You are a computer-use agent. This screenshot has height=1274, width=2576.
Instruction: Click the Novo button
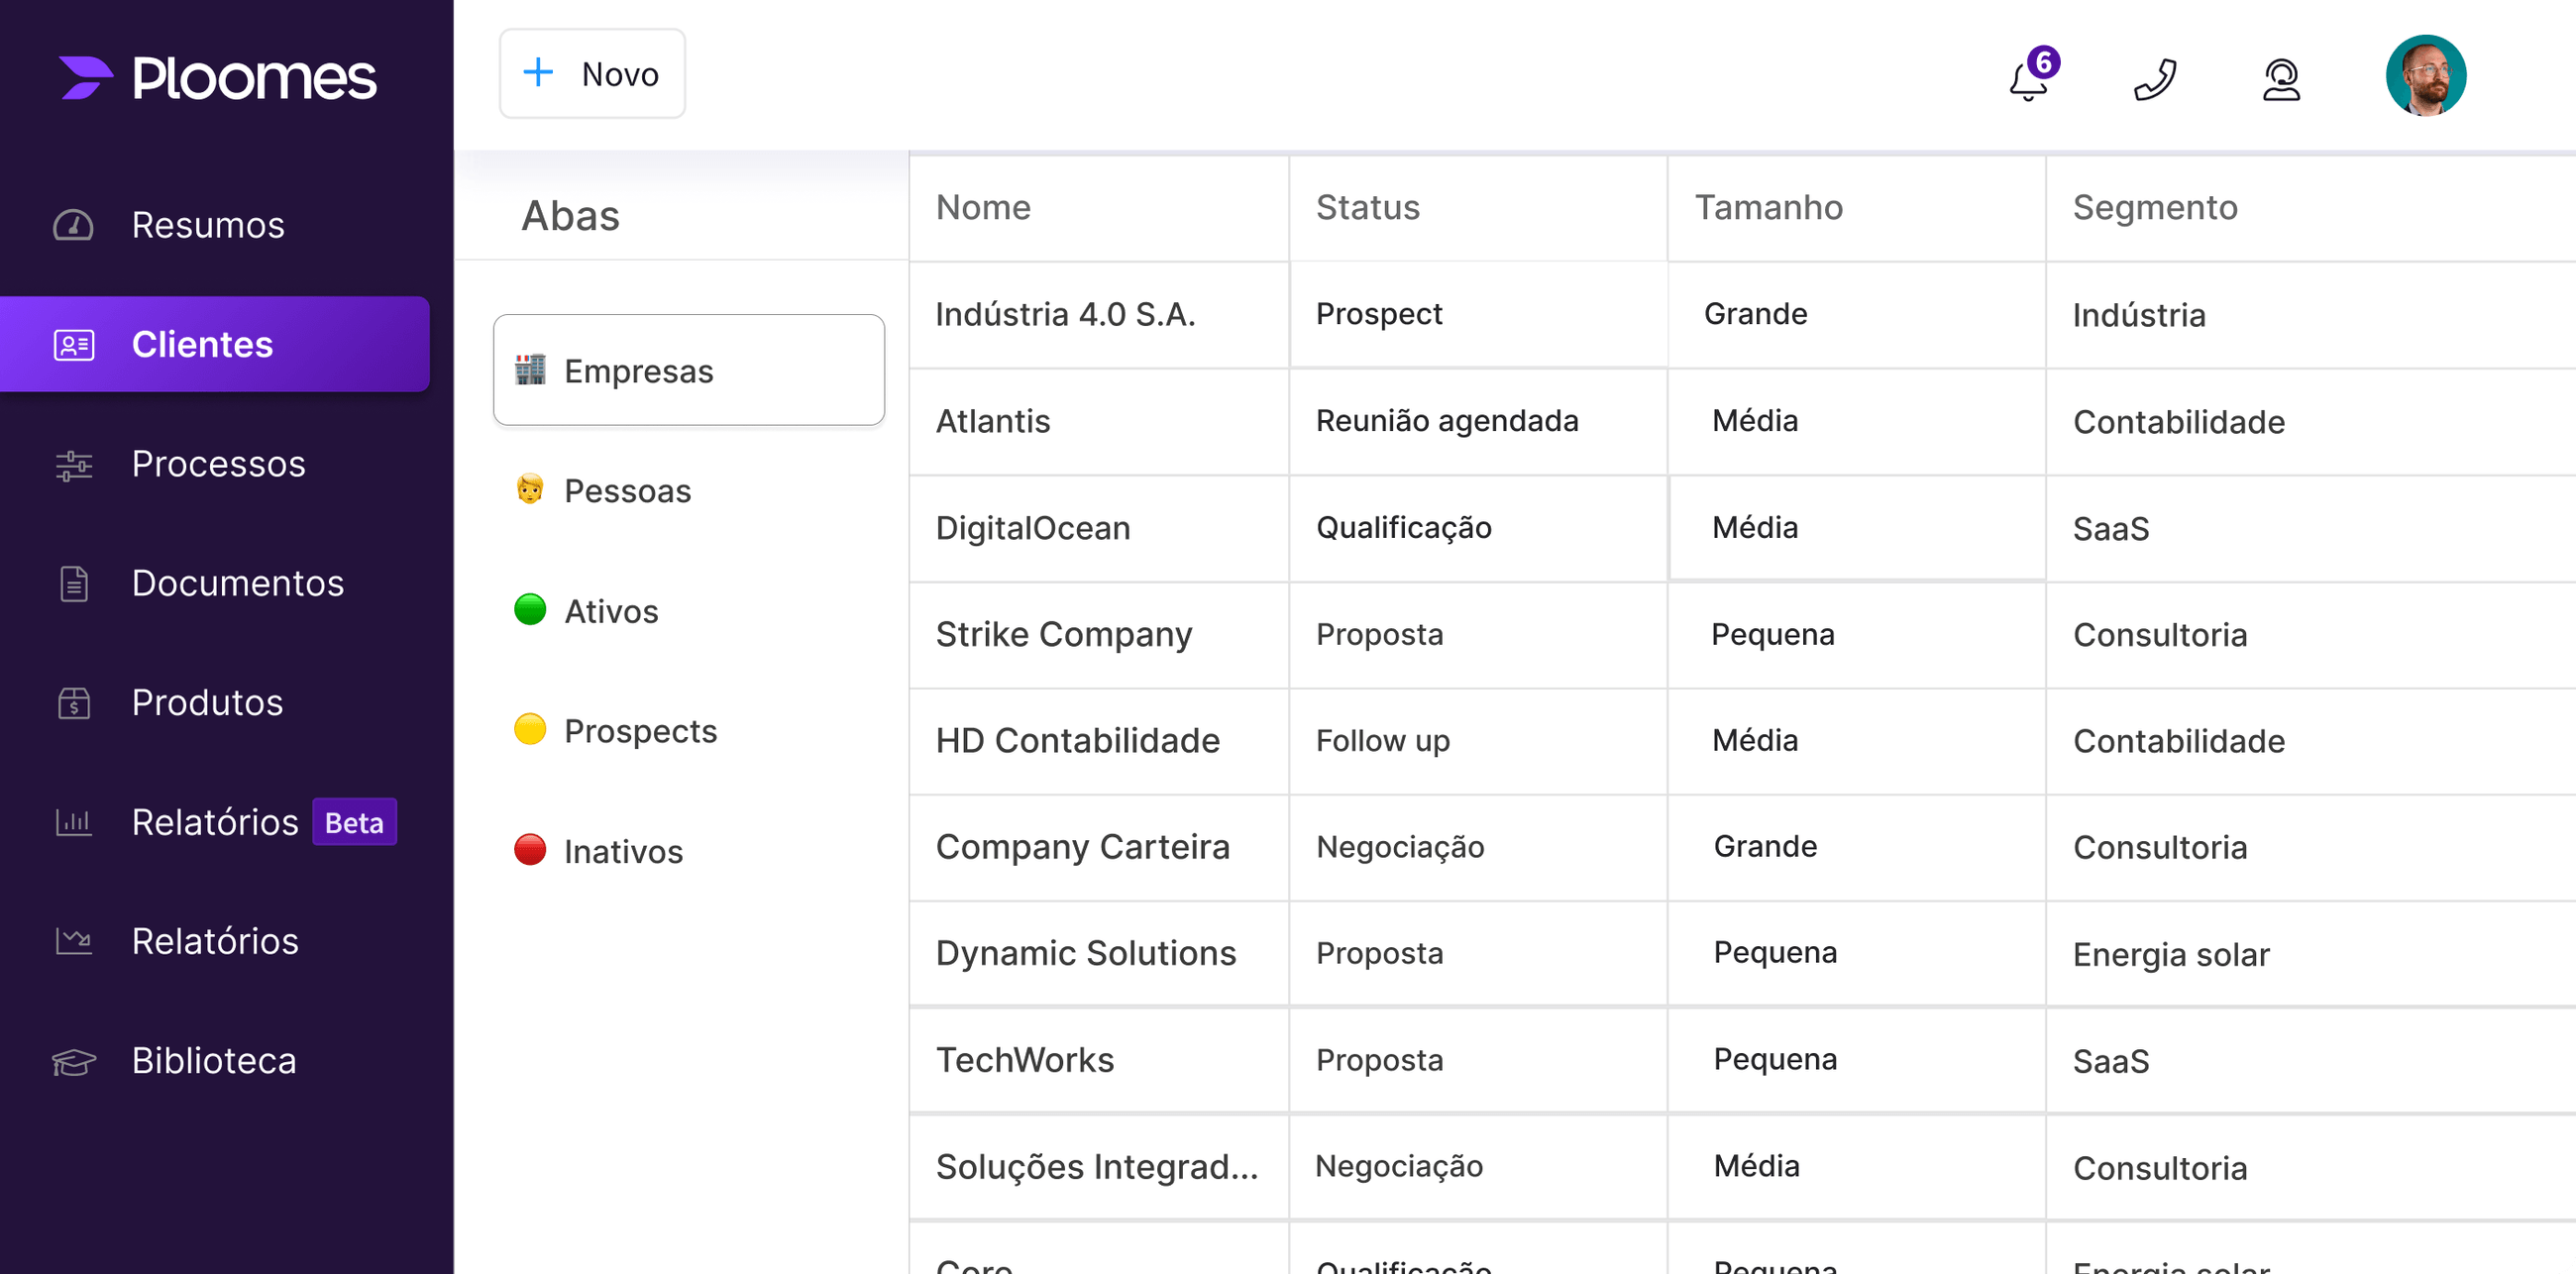pos(592,73)
